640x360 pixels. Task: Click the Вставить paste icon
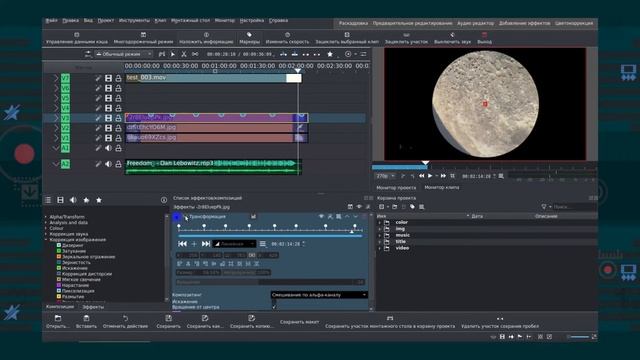pos(86,318)
